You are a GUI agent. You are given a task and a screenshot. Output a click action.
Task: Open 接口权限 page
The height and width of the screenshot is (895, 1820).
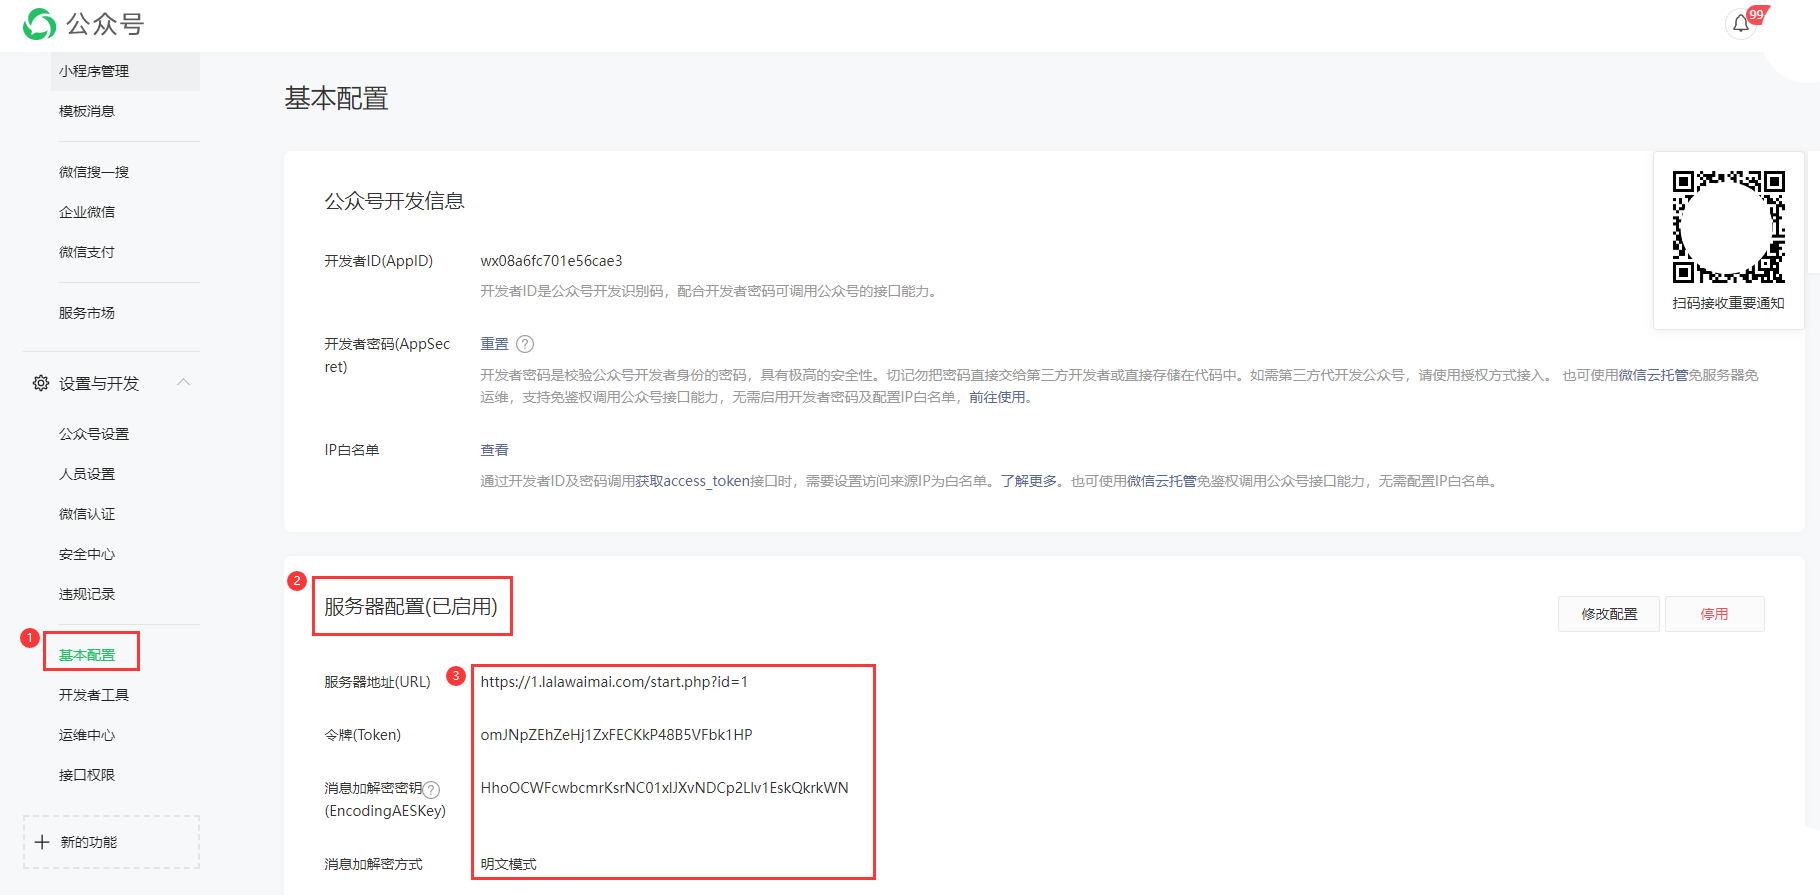[87, 775]
